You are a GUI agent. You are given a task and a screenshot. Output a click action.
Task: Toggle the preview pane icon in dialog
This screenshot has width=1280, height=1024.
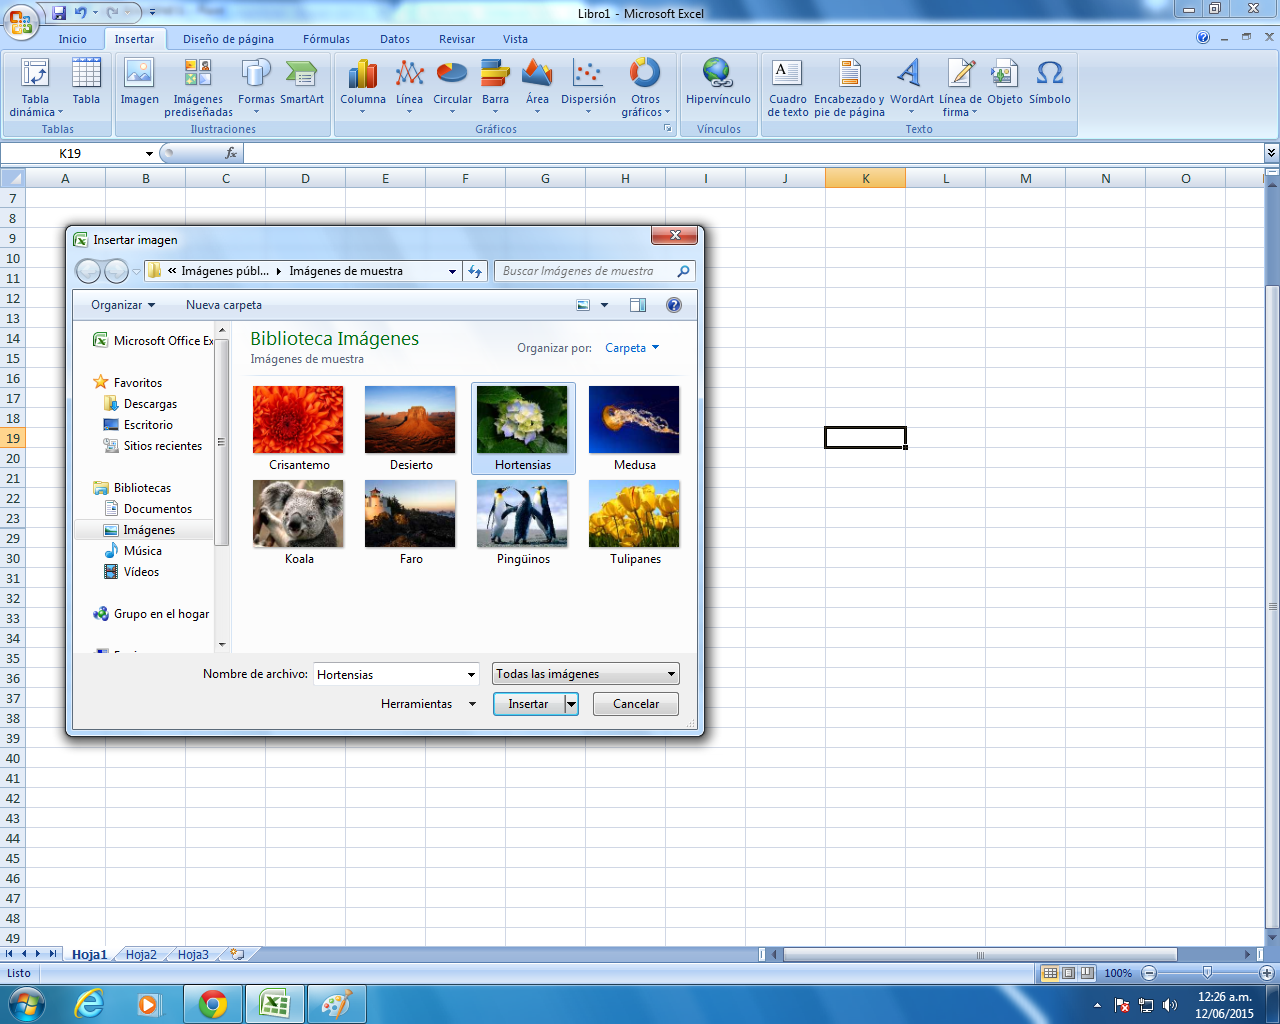(x=638, y=305)
